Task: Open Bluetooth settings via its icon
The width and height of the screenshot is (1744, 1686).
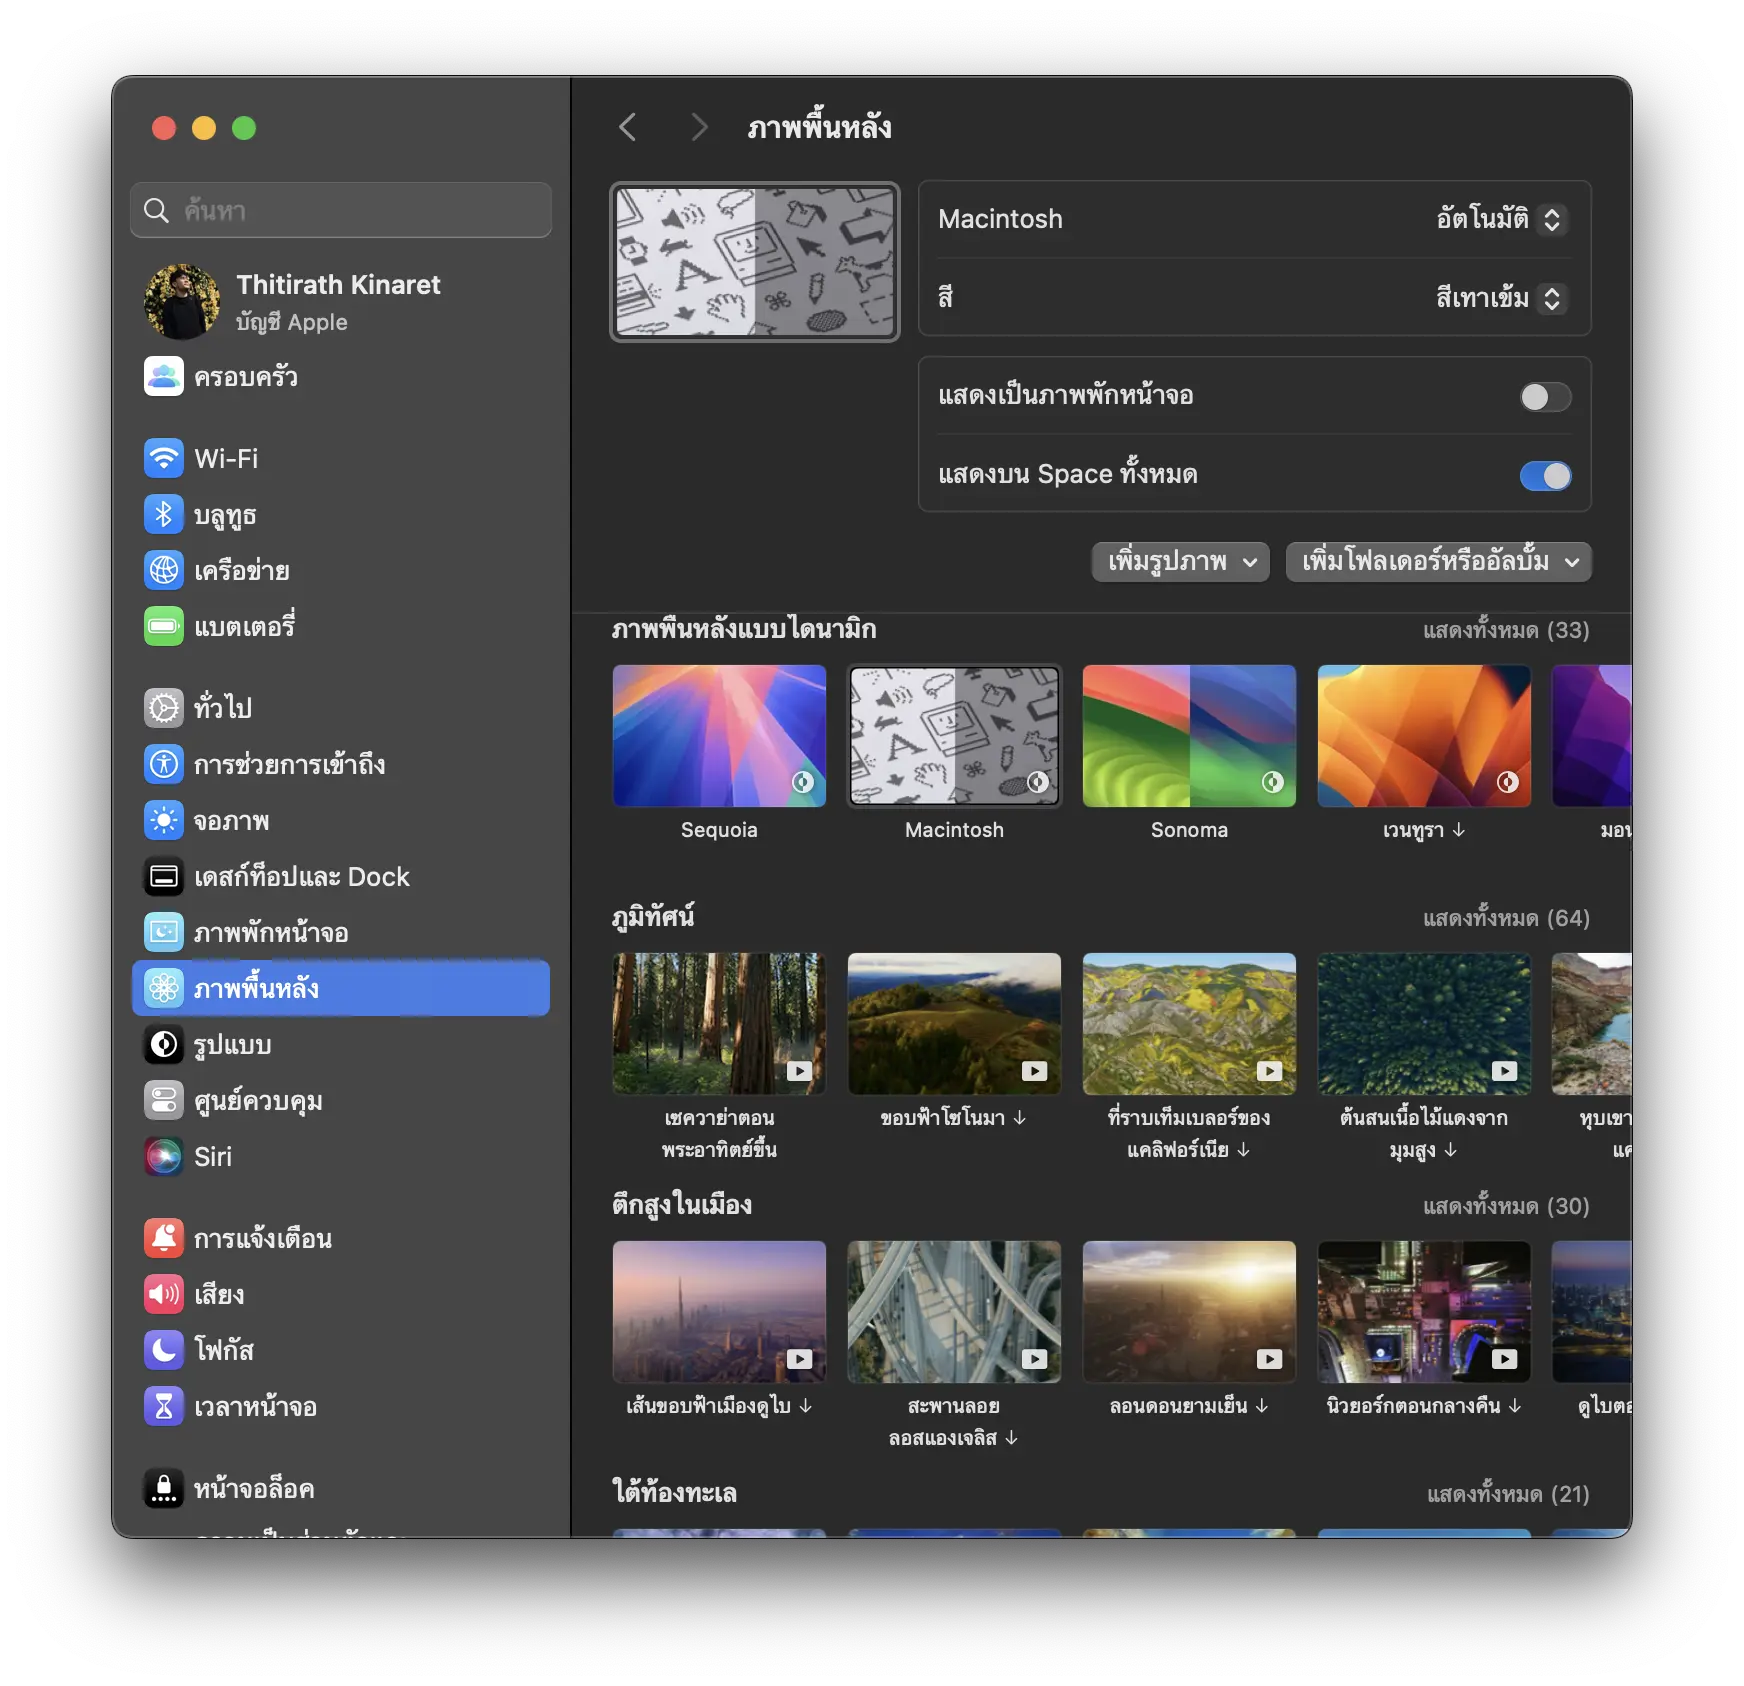Action: point(164,515)
